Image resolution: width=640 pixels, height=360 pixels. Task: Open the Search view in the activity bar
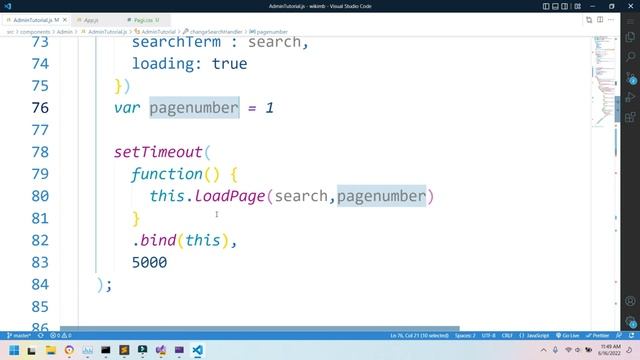click(630, 56)
